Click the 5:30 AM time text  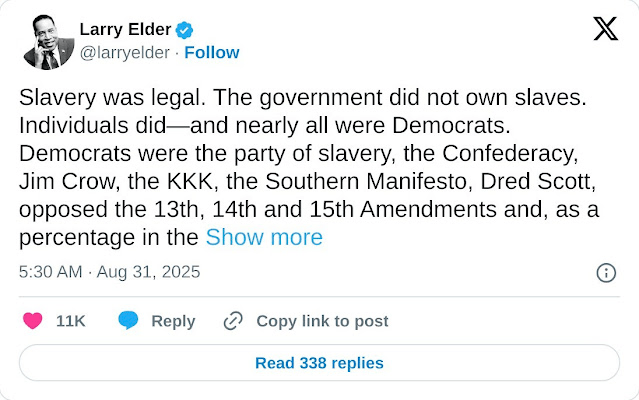[x=48, y=272]
